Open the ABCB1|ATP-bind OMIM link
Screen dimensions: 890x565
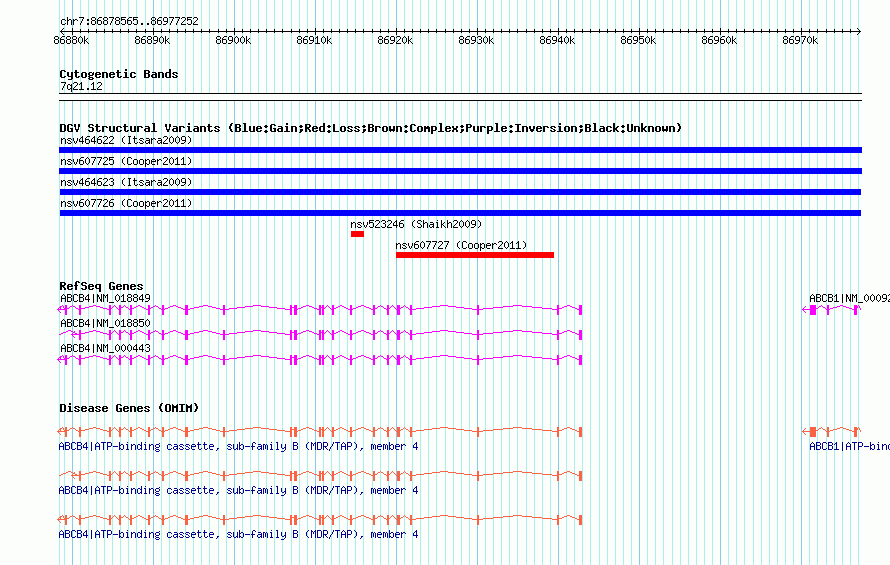(x=849, y=447)
